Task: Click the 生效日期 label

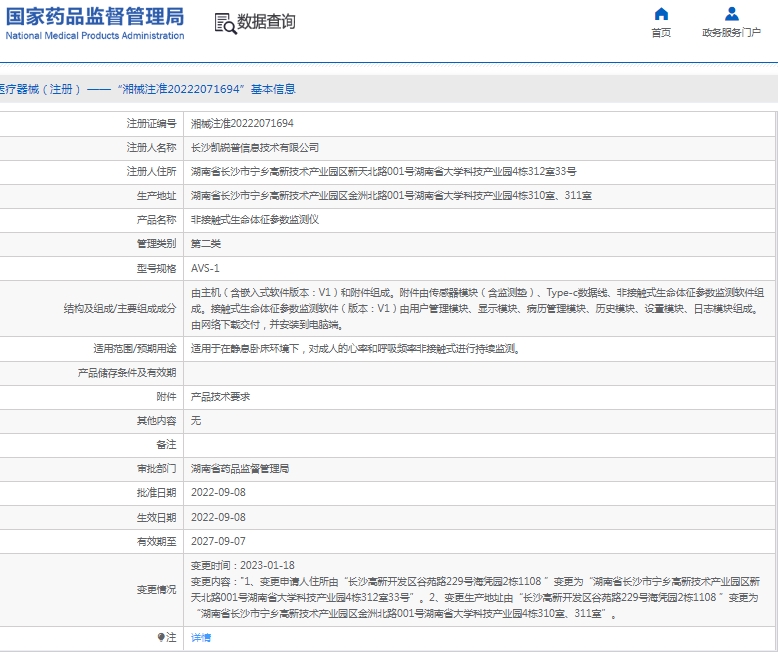Action: 156,518
